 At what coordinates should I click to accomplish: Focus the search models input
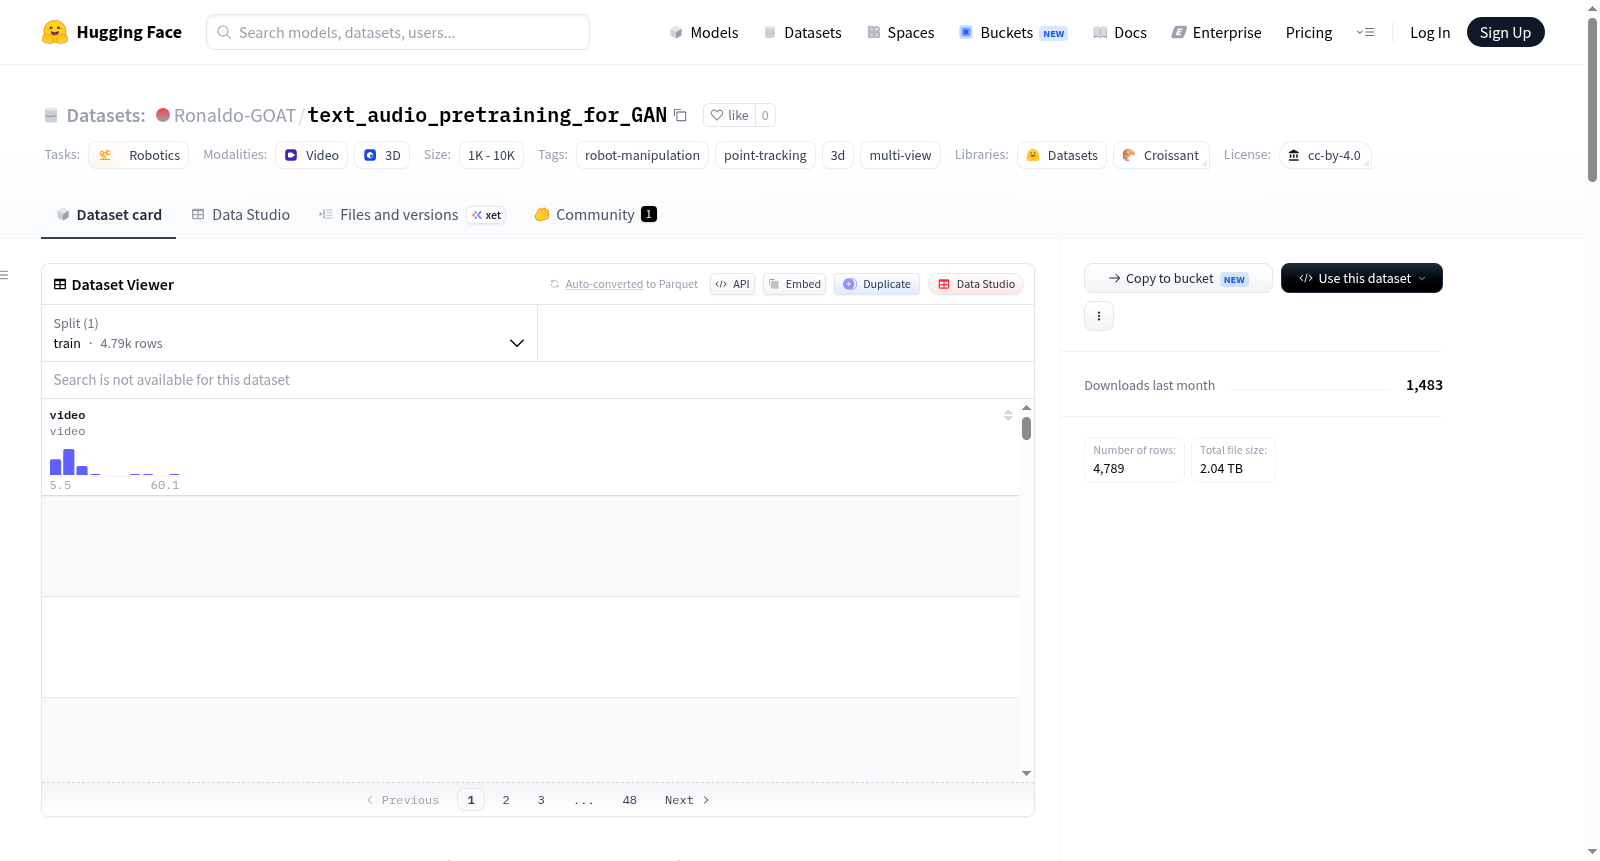click(398, 32)
